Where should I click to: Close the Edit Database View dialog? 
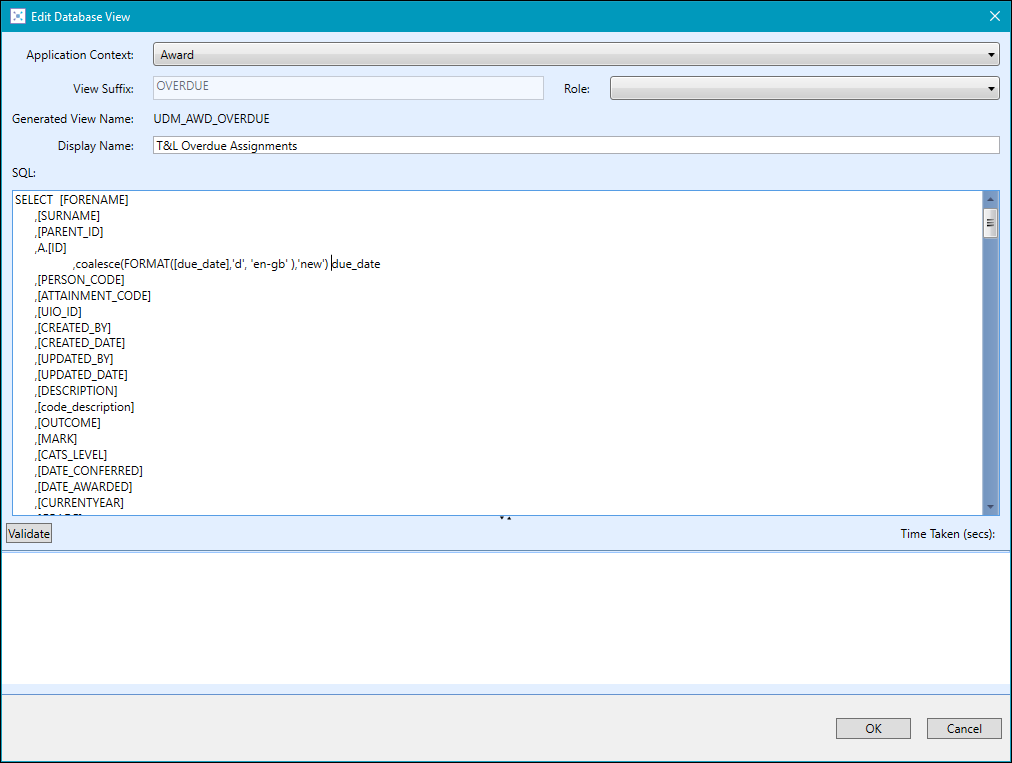pyautogui.click(x=993, y=15)
